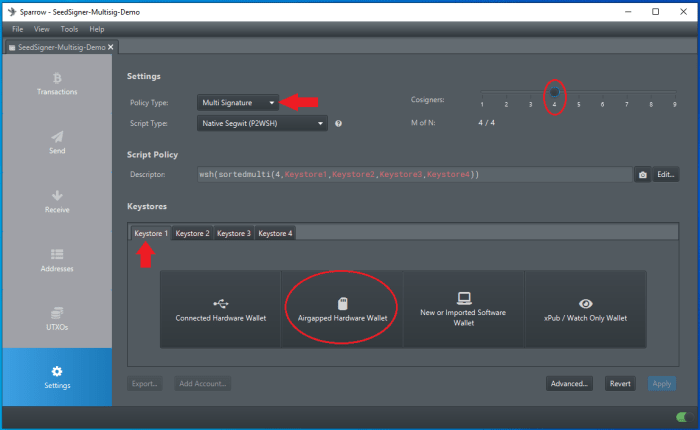Select Airgapped Hardware Wallet
Viewport: 700px width, 430px height.
tap(342, 308)
